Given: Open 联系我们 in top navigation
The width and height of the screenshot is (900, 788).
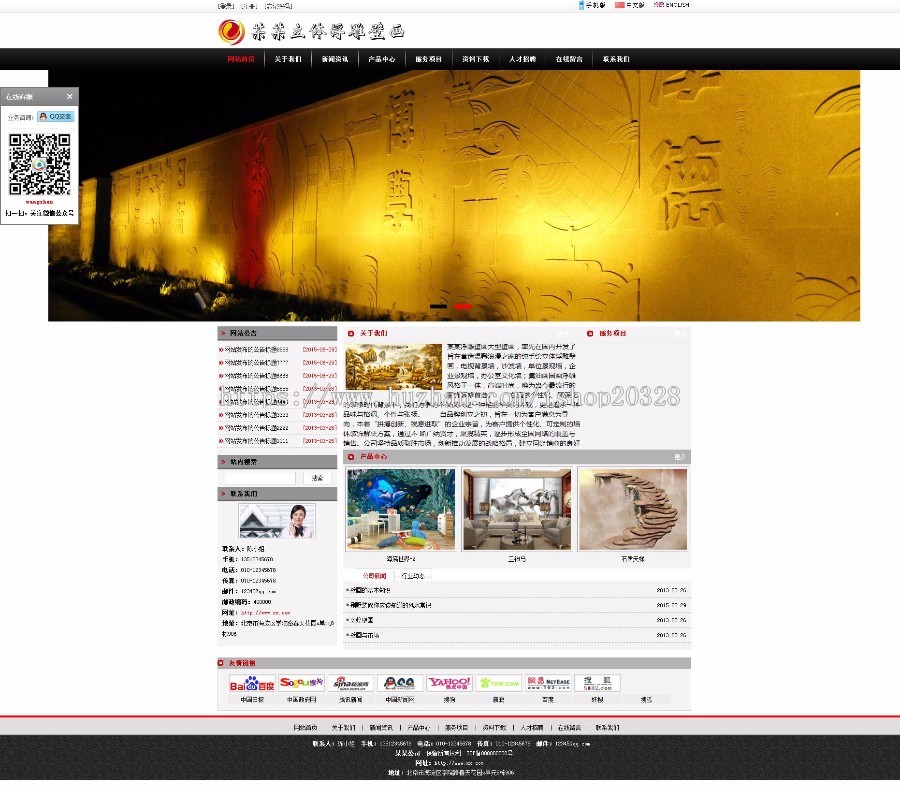Looking at the screenshot, I should pyautogui.click(x=616, y=59).
